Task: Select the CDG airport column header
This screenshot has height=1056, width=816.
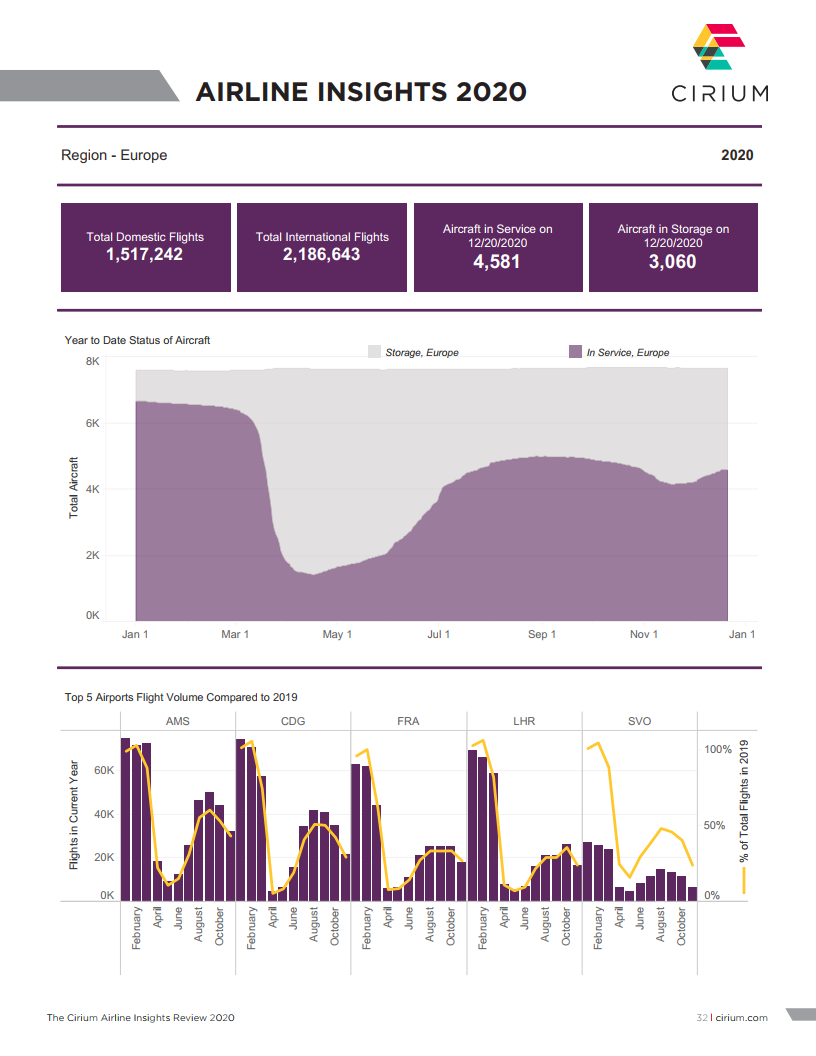Action: [x=293, y=721]
